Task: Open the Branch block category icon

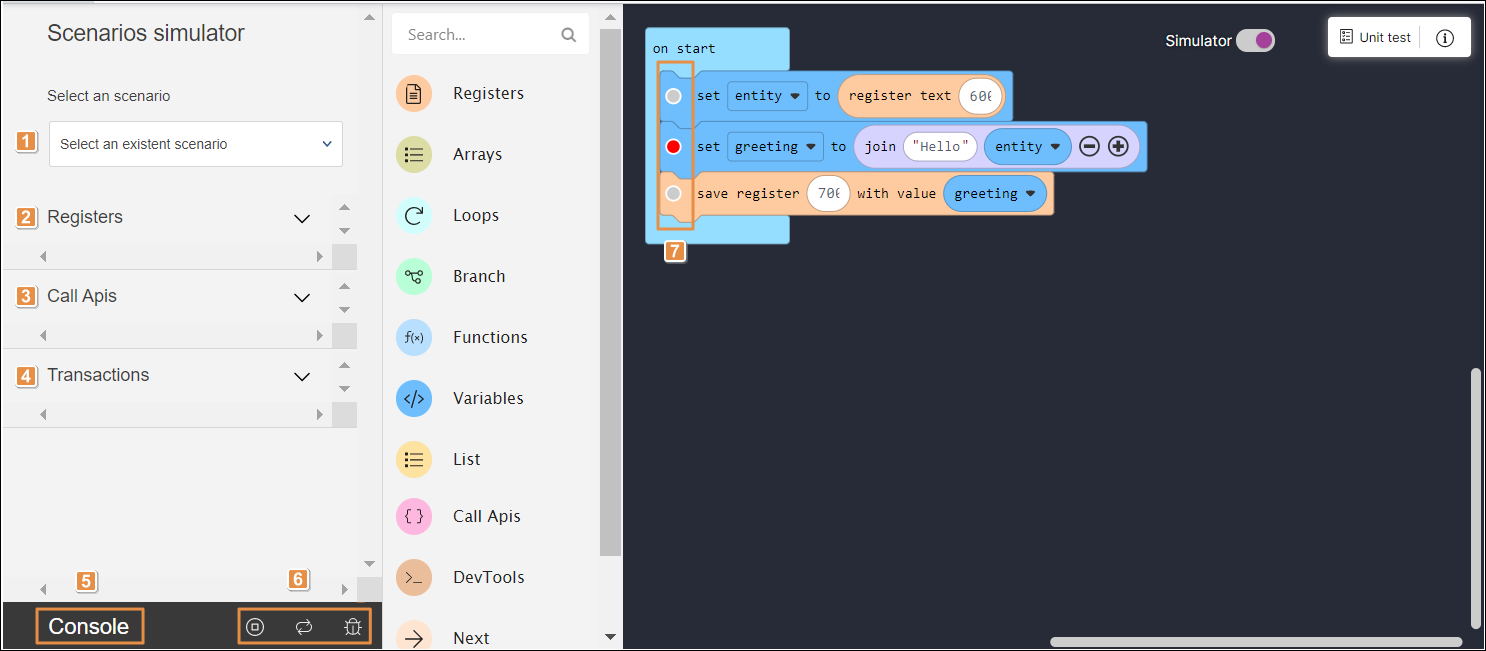Action: [414, 276]
